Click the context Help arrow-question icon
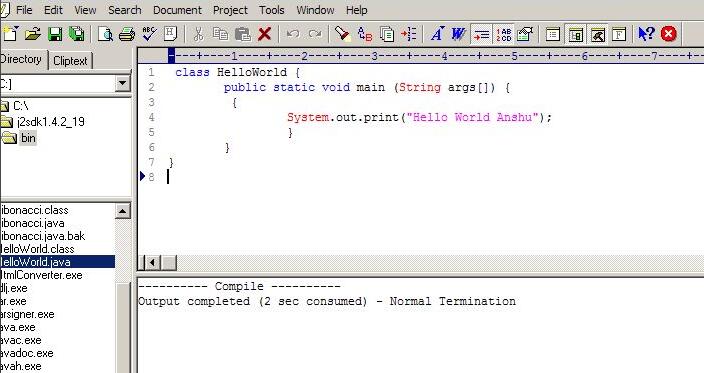The width and height of the screenshot is (704, 373). (x=647, y=34)
